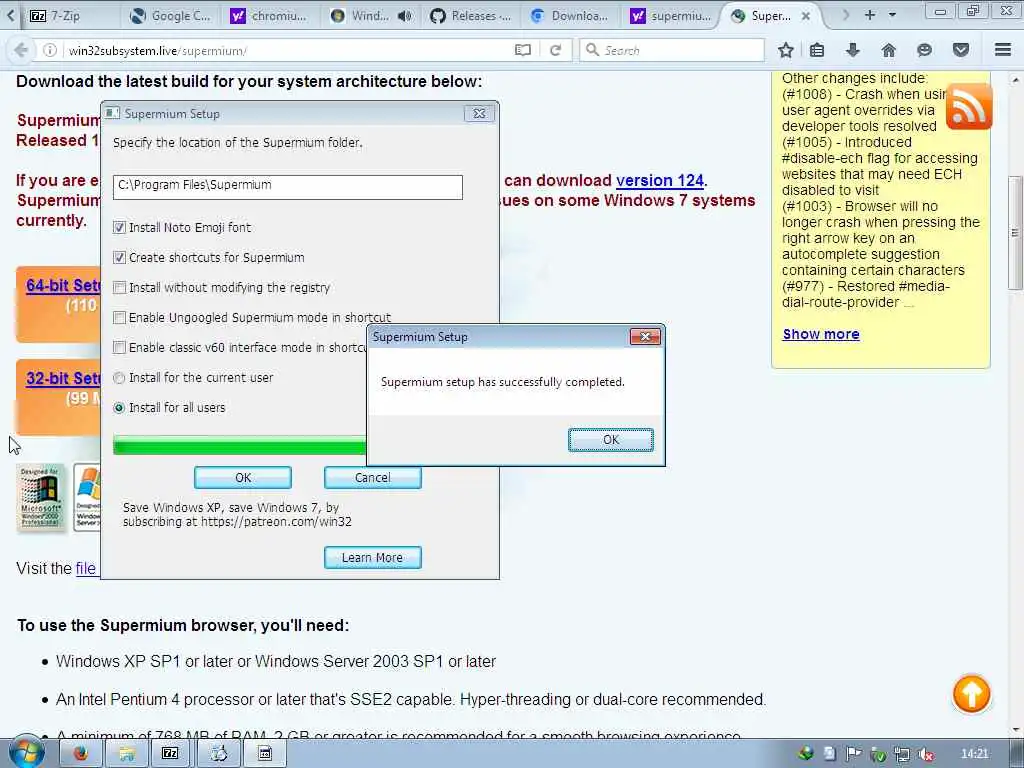Click the volume icon in the system tray
The height and width of the screenshot is (768, 1024).
(x=925, y=754)
